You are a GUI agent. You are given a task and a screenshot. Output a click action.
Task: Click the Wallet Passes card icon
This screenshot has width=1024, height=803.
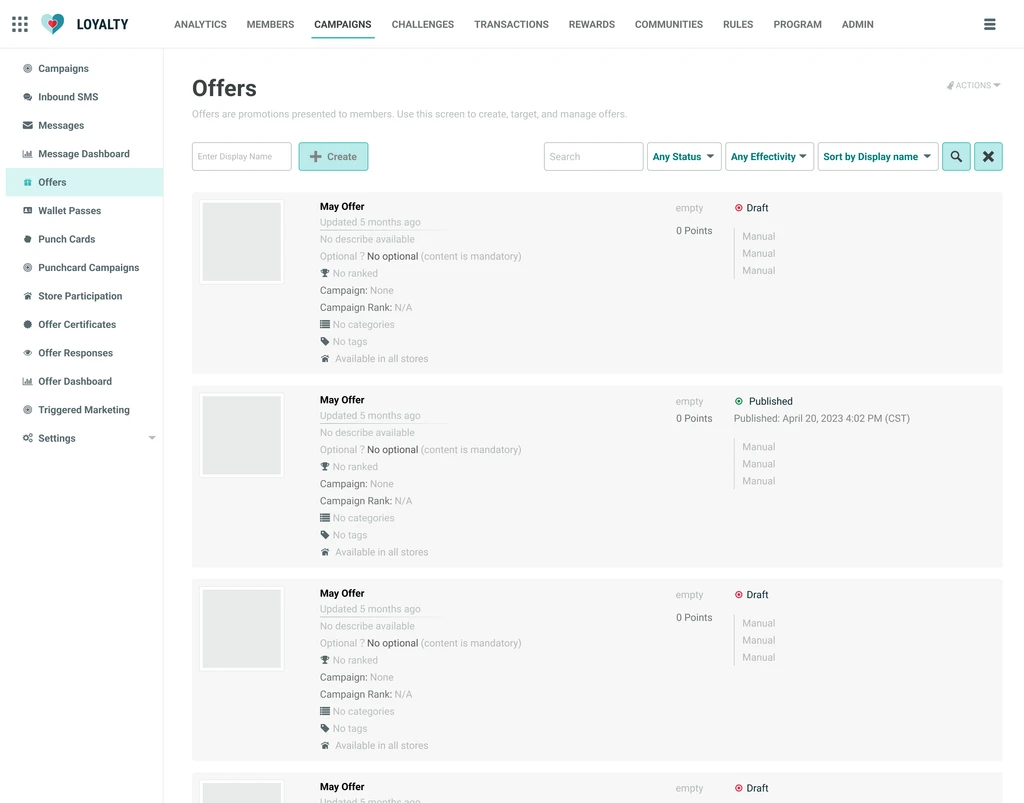(x=27, y=211)
